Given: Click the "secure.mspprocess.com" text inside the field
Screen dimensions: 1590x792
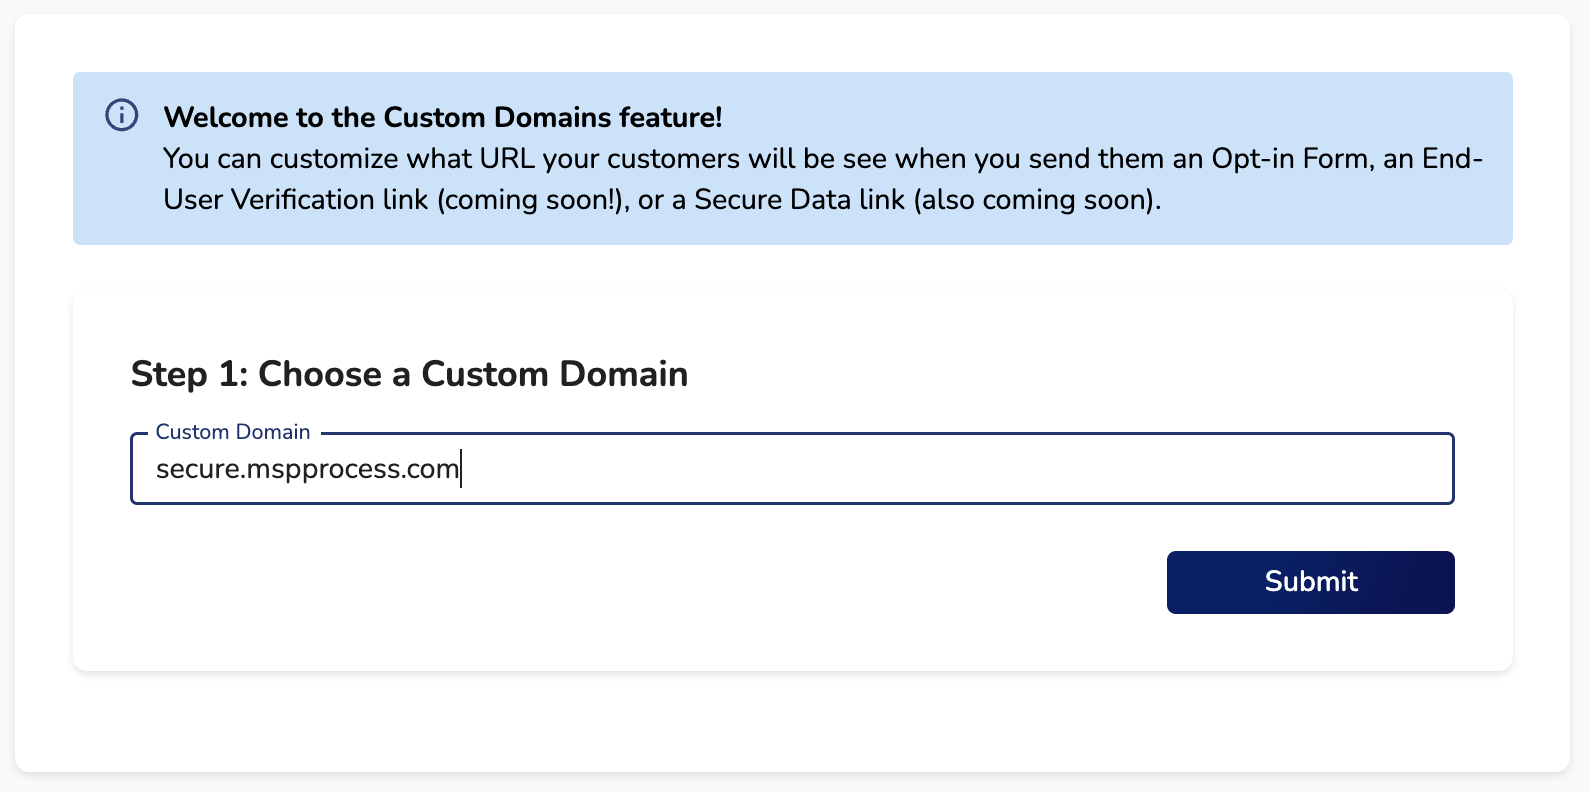Looking at the screenshot, I should point(307,469).
